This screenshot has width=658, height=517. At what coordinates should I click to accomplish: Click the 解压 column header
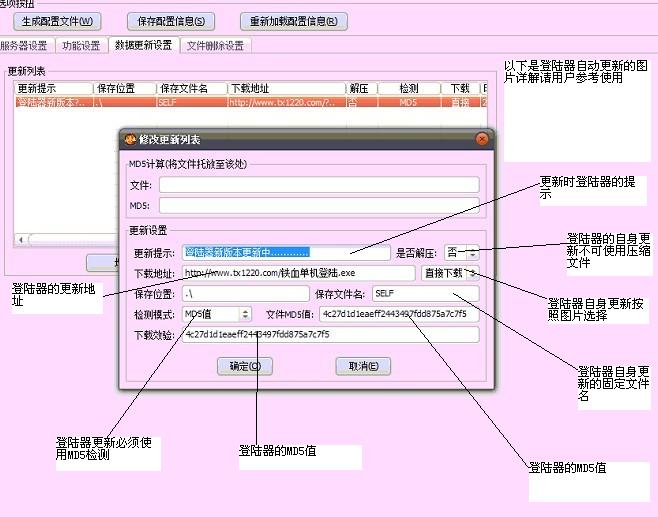coord(362,89)
